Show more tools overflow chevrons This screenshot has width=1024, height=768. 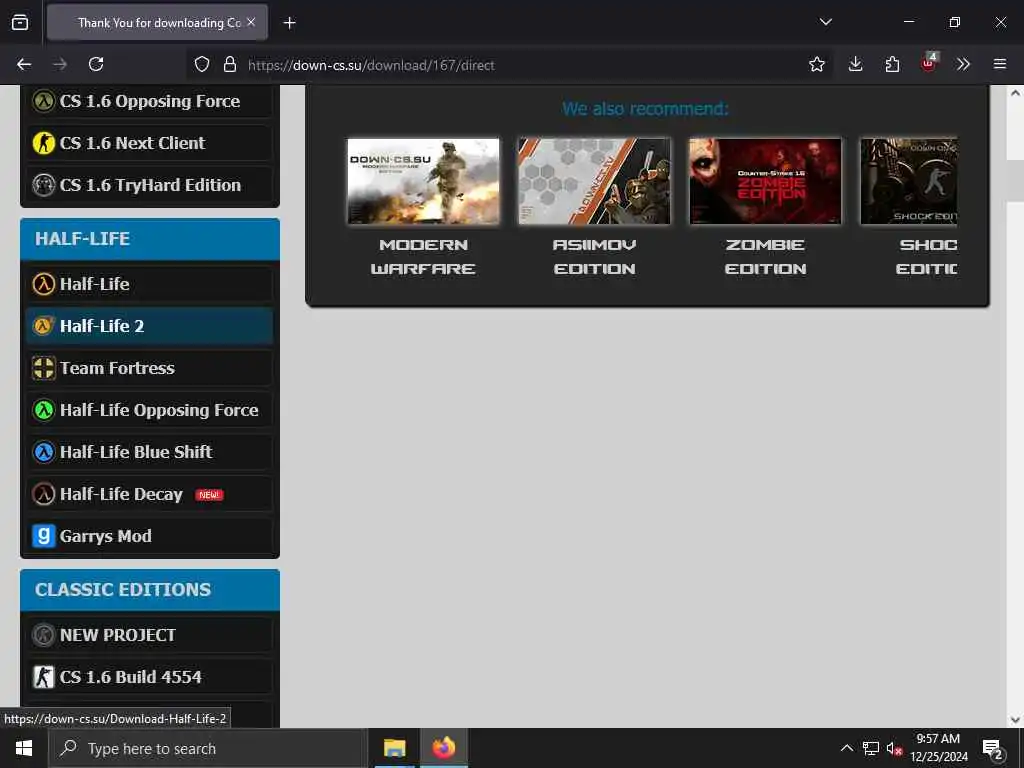(x=963, y=64)
